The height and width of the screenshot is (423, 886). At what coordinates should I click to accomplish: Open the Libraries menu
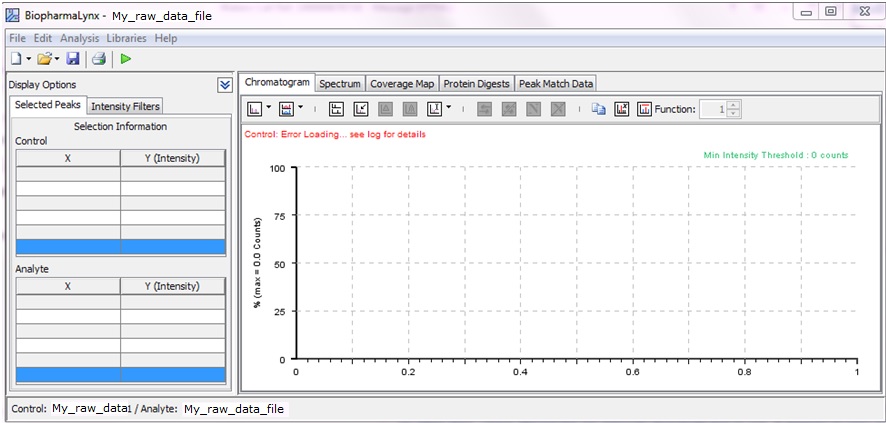pos(127,38)
